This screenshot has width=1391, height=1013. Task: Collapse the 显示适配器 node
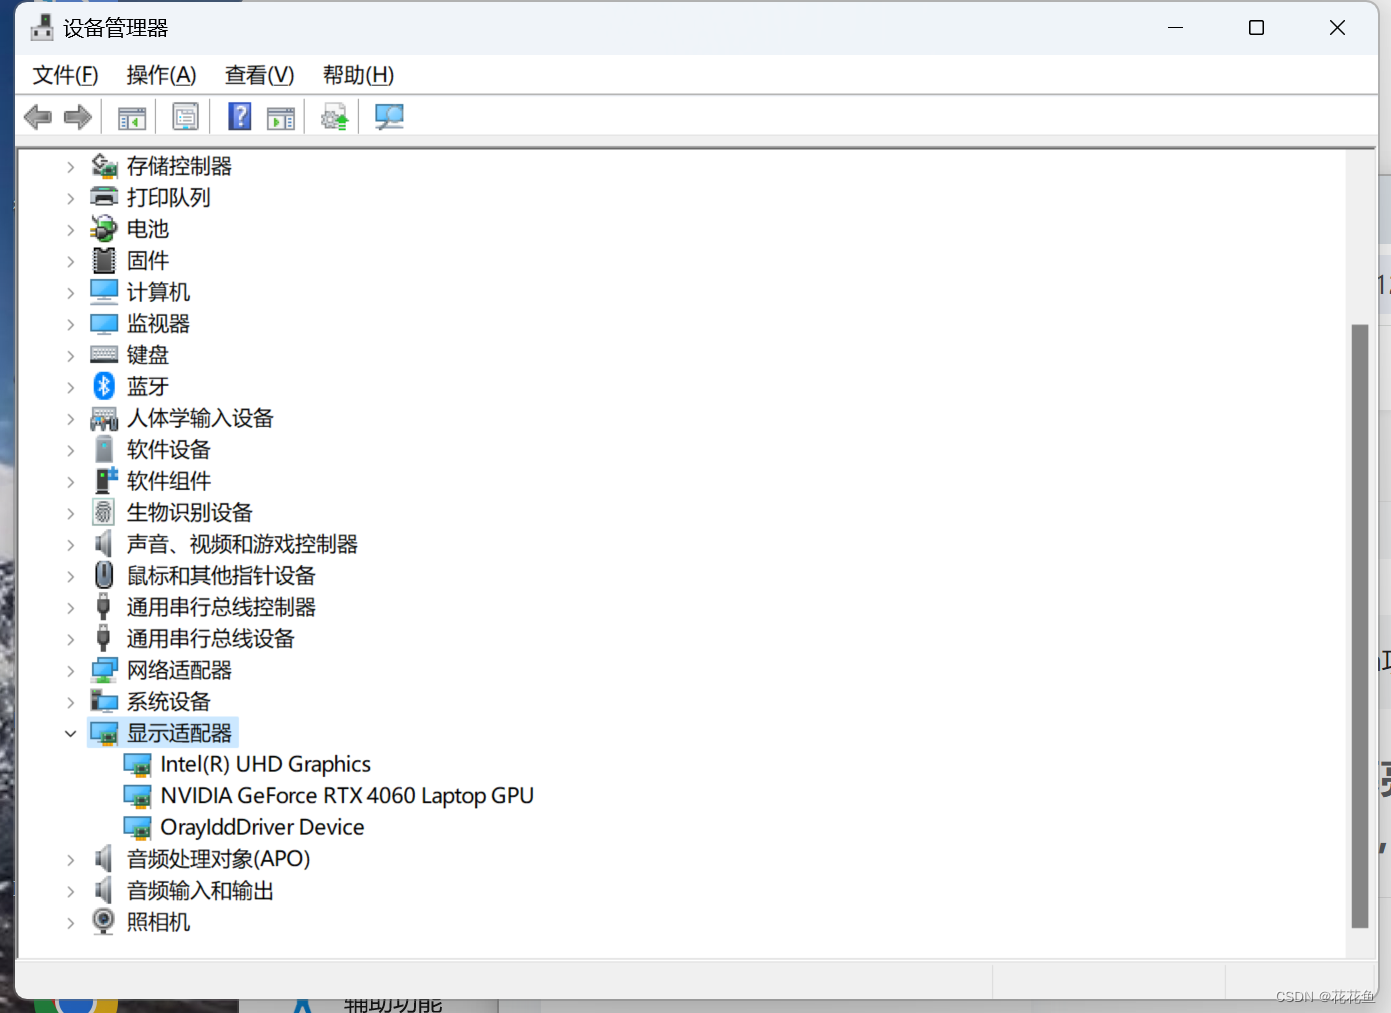click(x=70, y=733)
